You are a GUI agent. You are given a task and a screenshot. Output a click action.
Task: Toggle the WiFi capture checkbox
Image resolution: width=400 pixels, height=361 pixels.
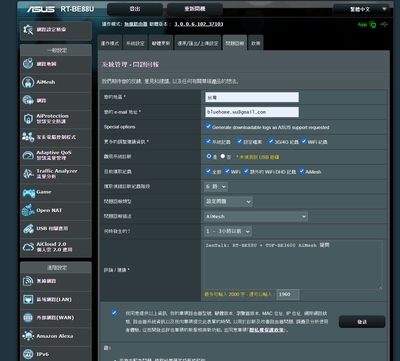(x=227, y=171)
